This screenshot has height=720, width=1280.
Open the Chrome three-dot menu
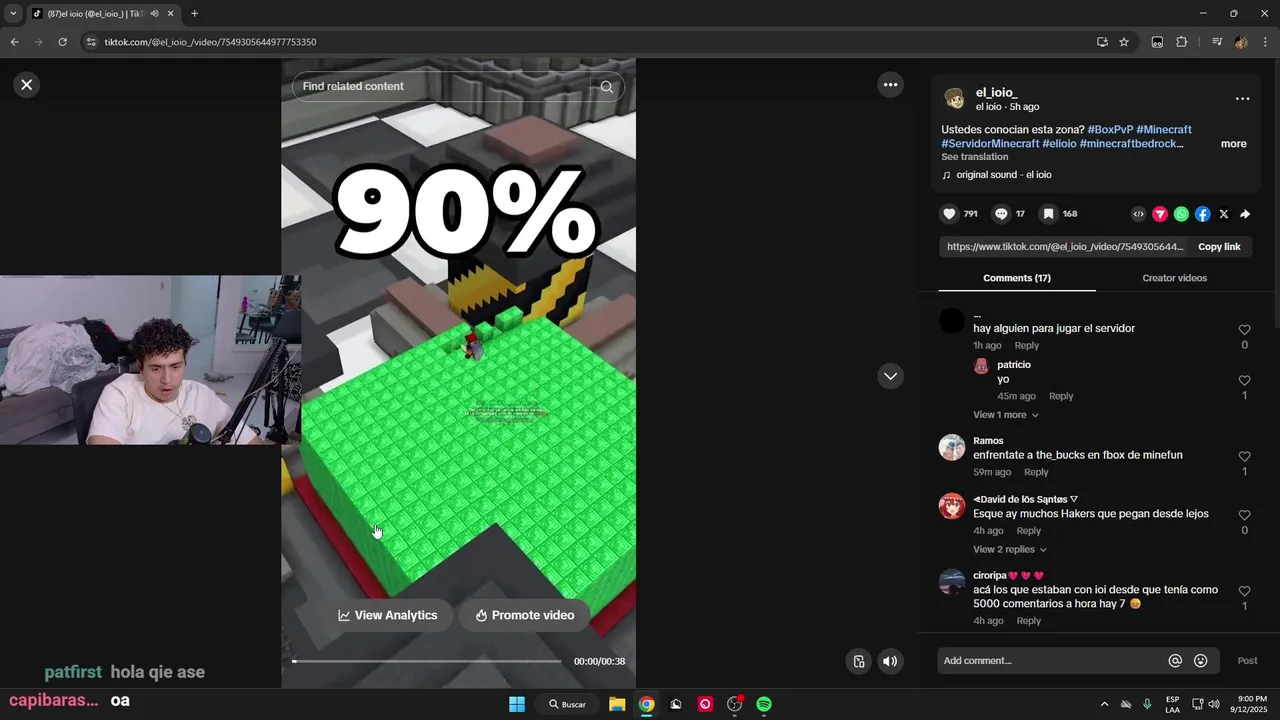[x=1266, y=42]
